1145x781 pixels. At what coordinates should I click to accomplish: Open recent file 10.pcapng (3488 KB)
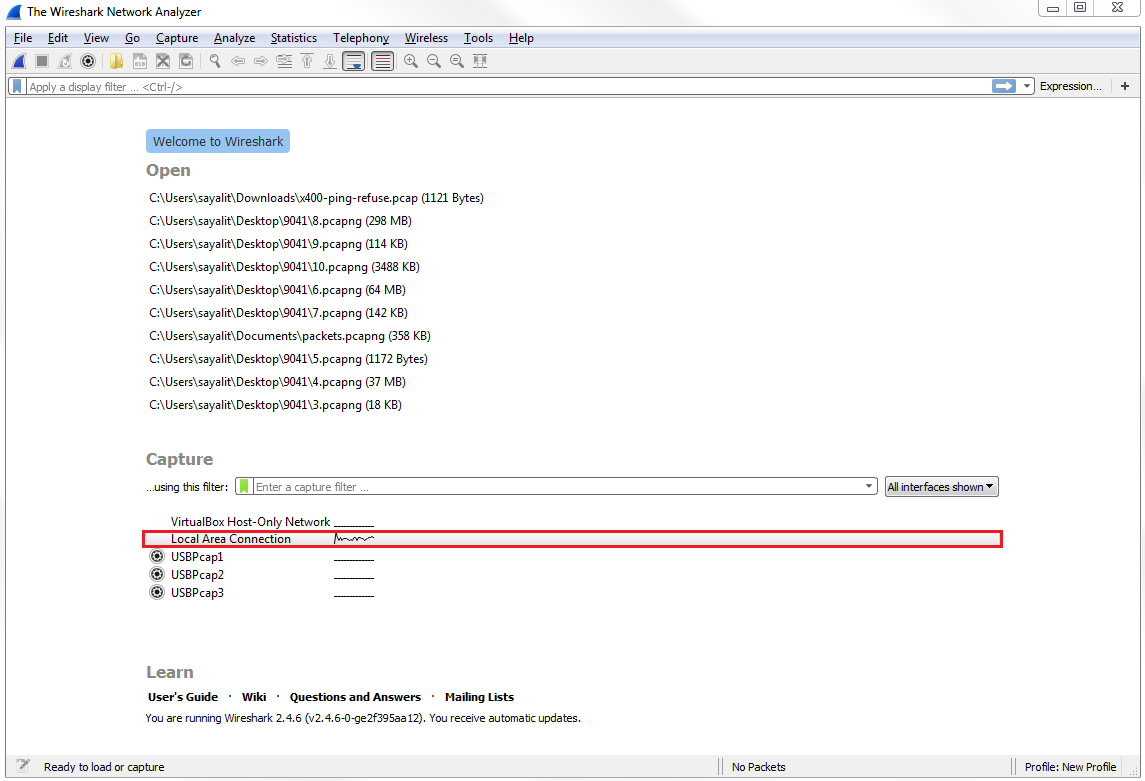284,267
